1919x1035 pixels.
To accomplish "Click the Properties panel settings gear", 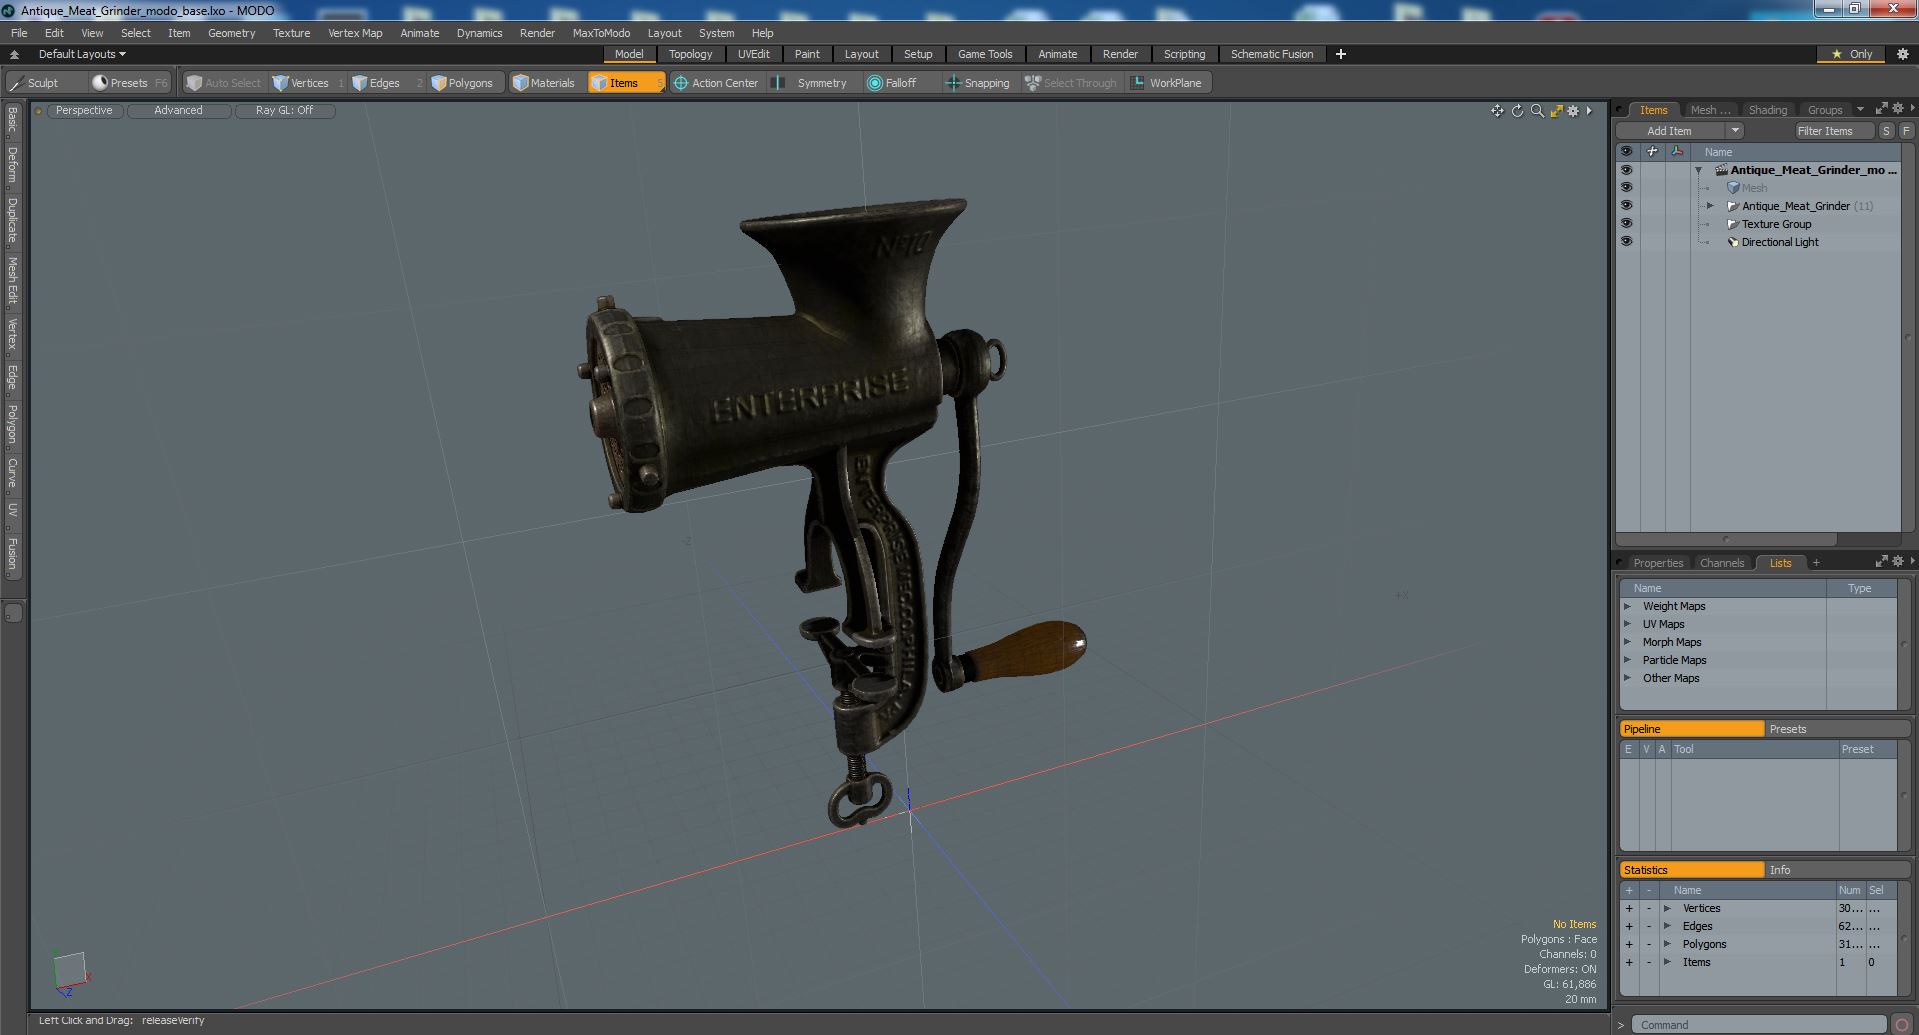I will [x=1898, y=562].
